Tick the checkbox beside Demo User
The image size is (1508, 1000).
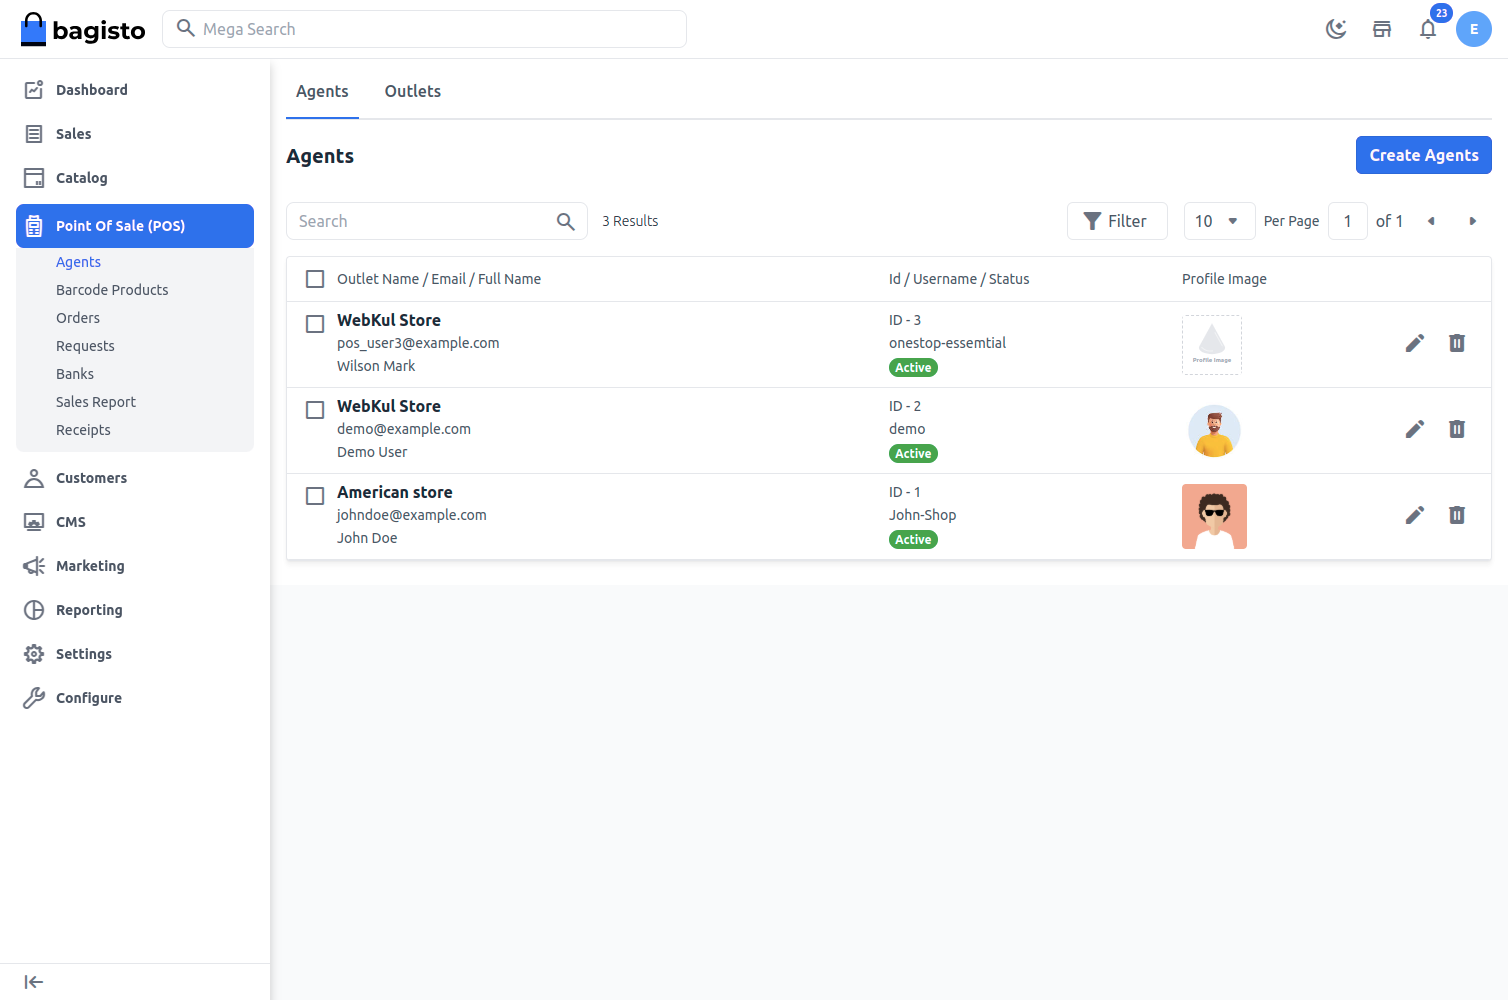(x=315, y=410)
